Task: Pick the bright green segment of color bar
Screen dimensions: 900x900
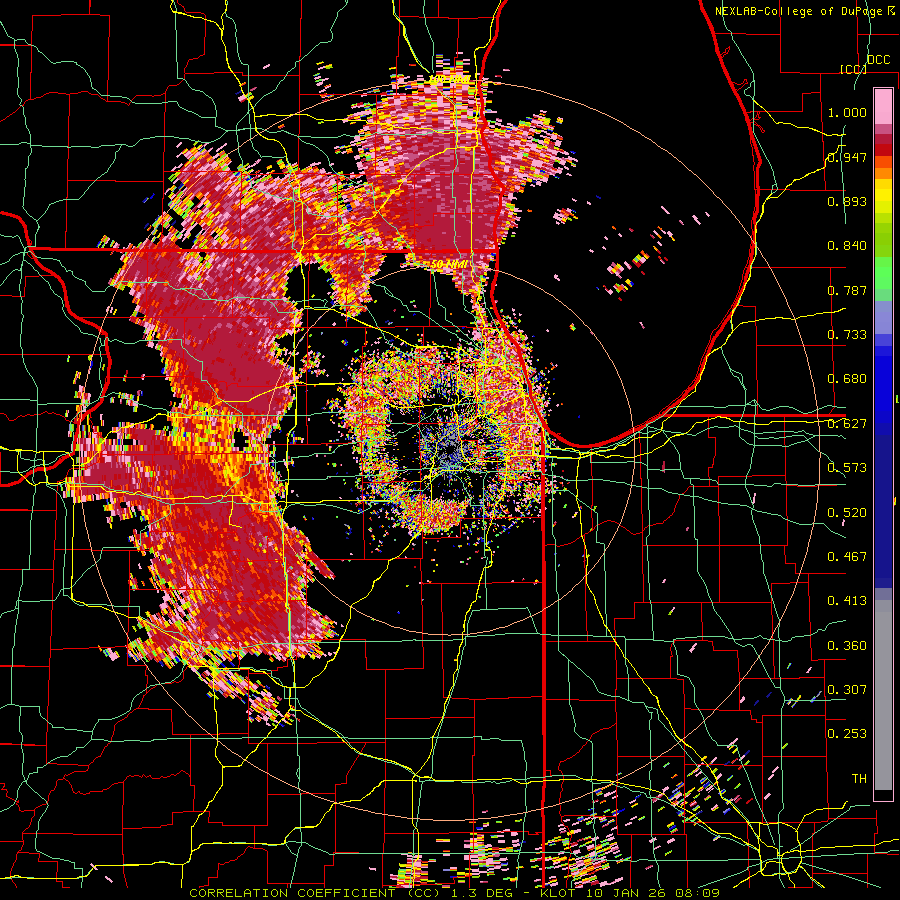Action: click(x=883, y=273)
